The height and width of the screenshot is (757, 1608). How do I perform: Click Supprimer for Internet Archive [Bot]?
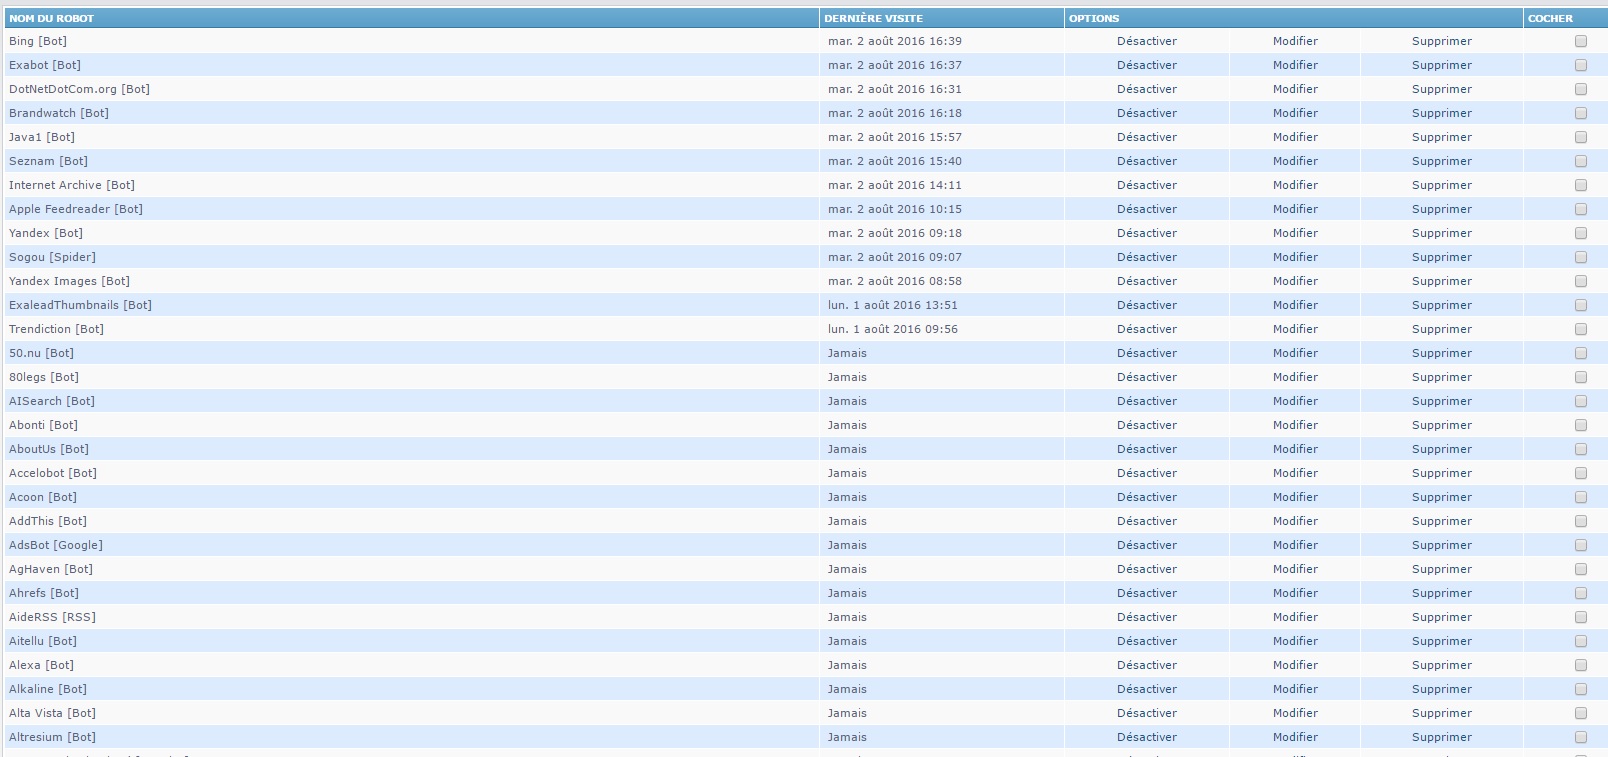(1442, 185)
